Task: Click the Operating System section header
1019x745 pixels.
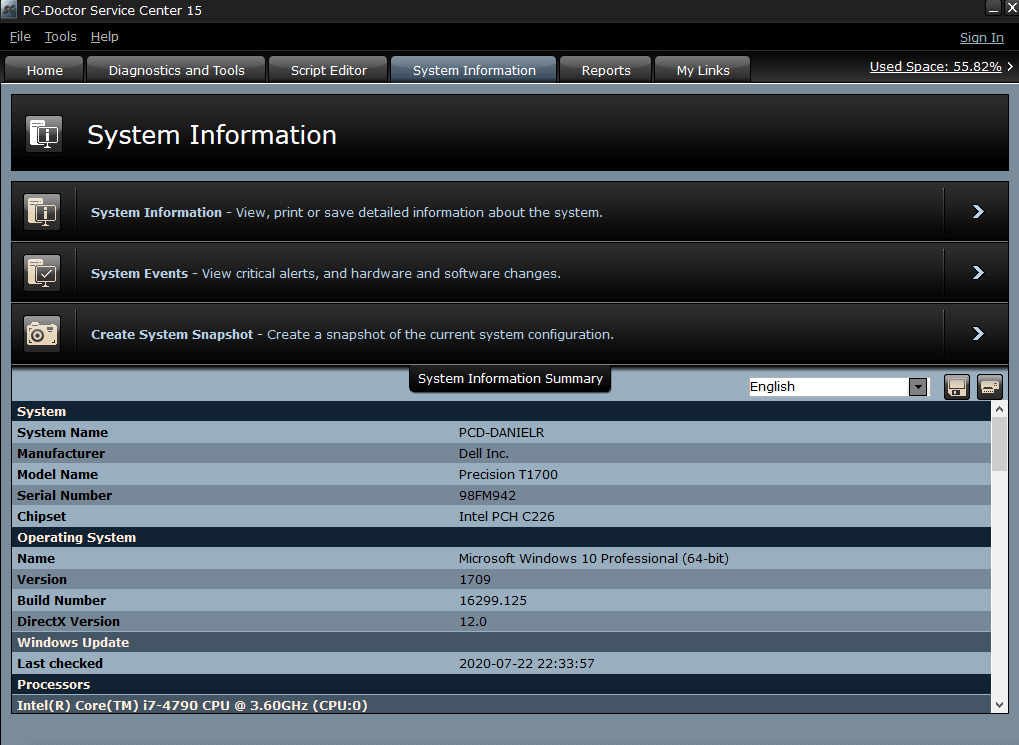Action: pos(501,537)
